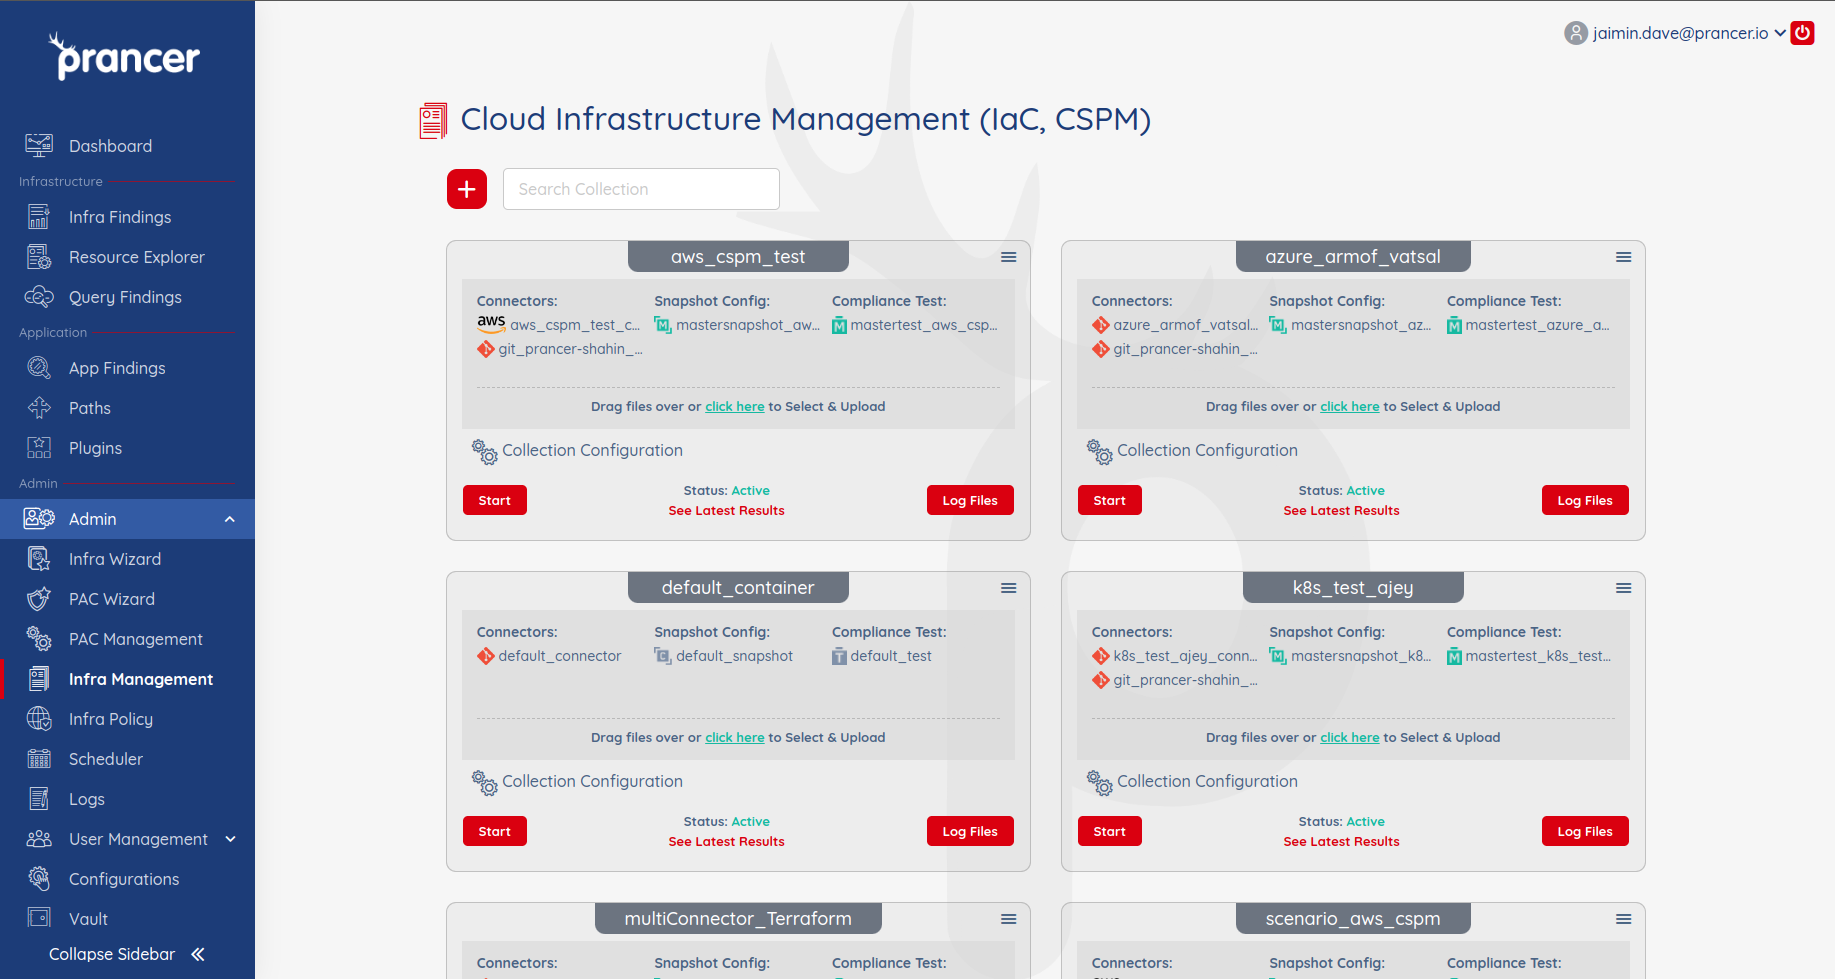Open Collection Configuration for aws_cspm_test
Viewport: 1835px width, 979px height.
tap(578, 451)
